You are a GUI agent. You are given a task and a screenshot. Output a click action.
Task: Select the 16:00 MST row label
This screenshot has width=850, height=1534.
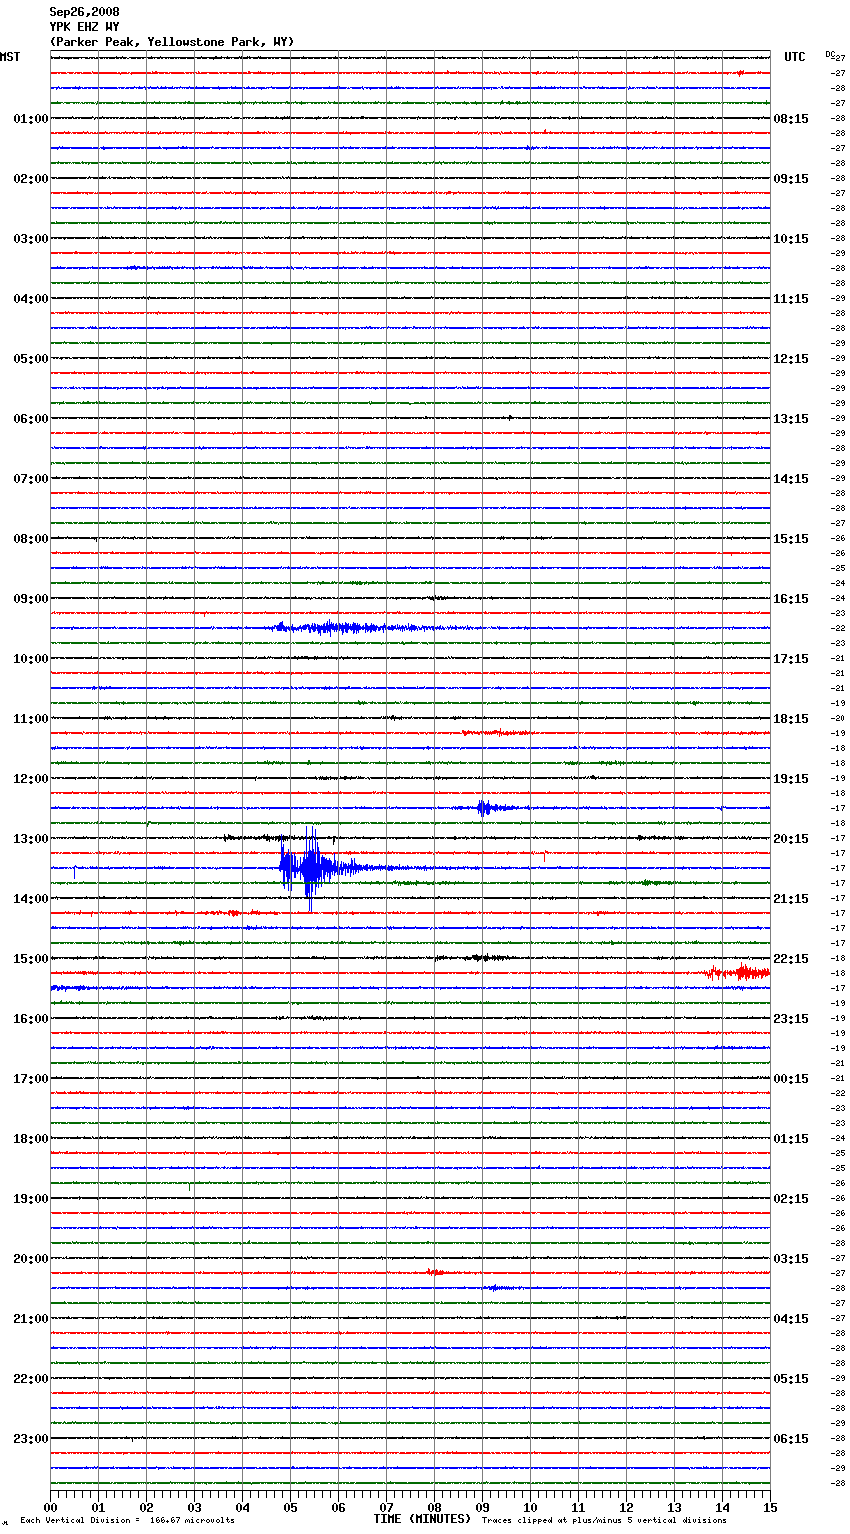[31, 1019]
